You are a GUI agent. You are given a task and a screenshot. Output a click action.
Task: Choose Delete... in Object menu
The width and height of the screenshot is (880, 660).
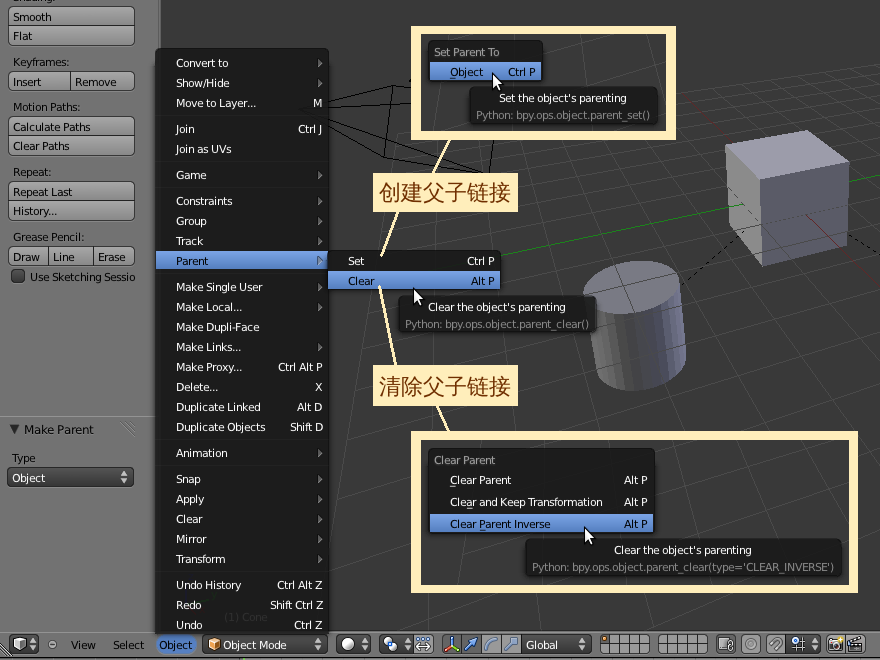(x=242, y=387)
